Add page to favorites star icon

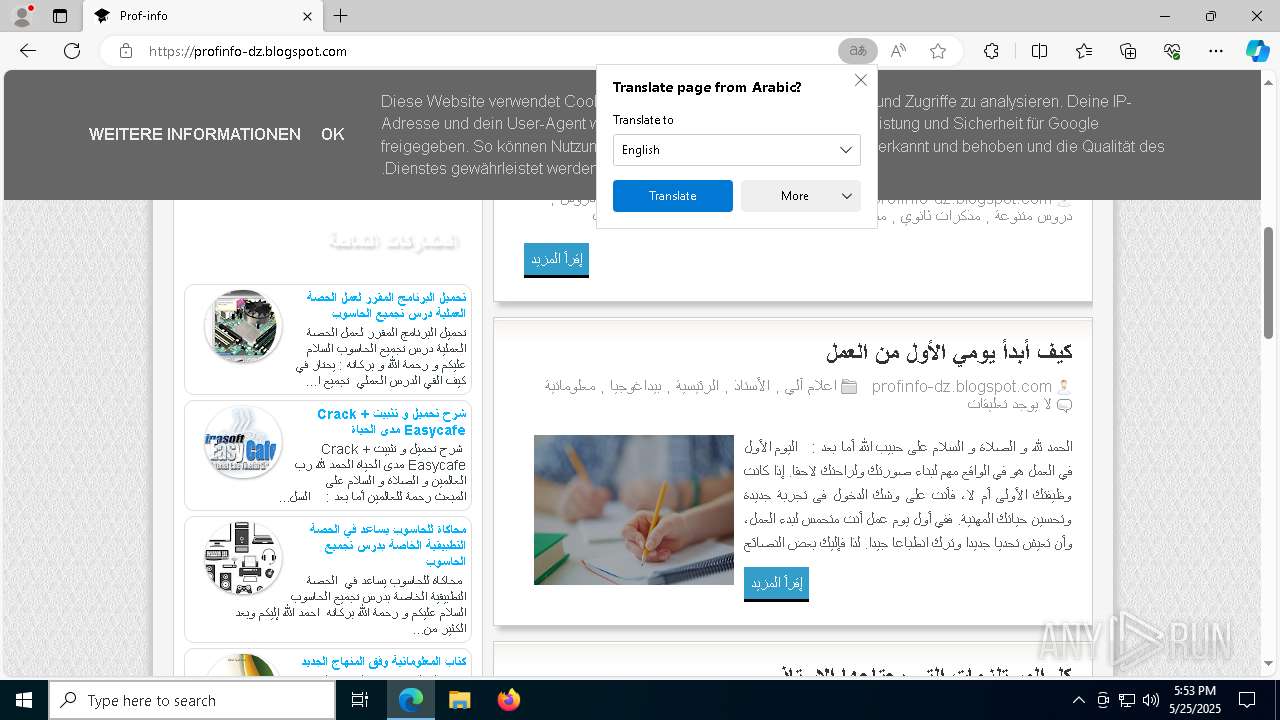[938, 51]
